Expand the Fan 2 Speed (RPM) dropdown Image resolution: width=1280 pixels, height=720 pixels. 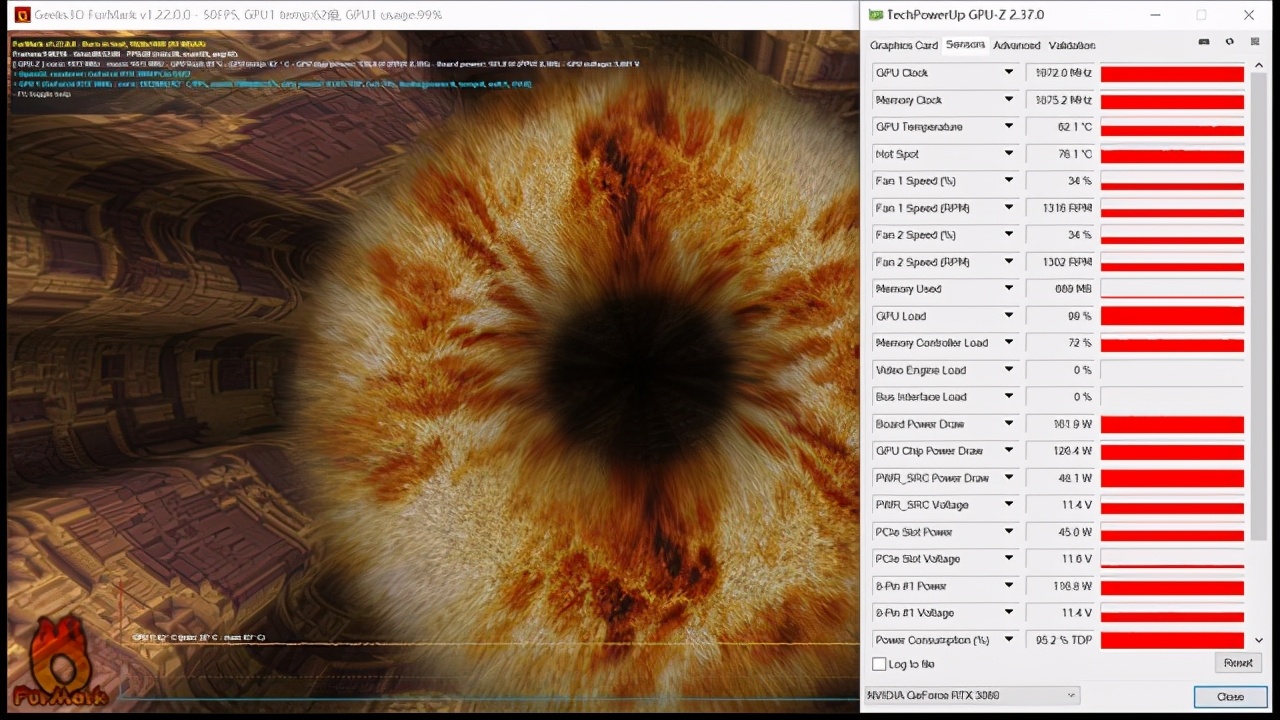(1009, 262)
